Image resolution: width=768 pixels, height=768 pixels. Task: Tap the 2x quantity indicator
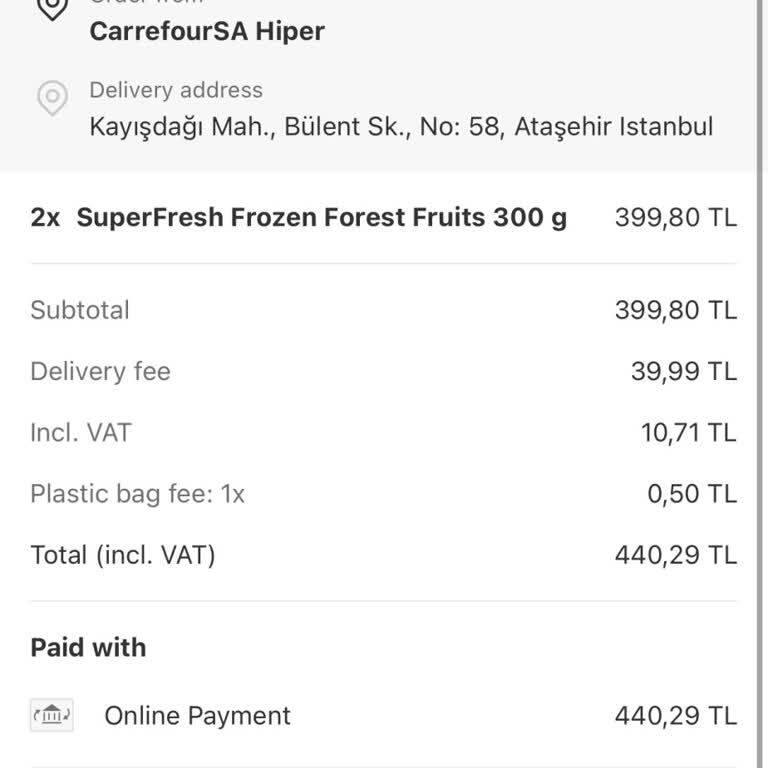pyautogui.click(x=45, y=217)
